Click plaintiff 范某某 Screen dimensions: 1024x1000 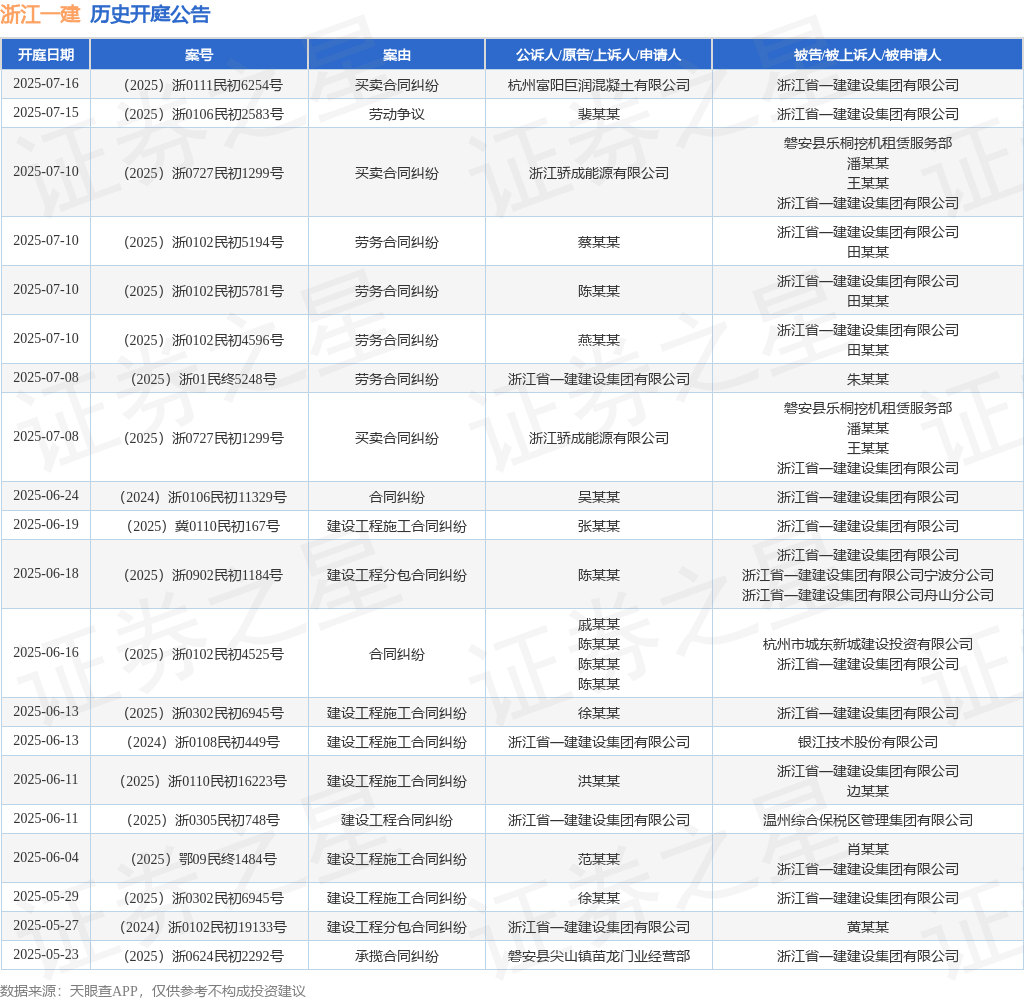(x=599, y=860)
